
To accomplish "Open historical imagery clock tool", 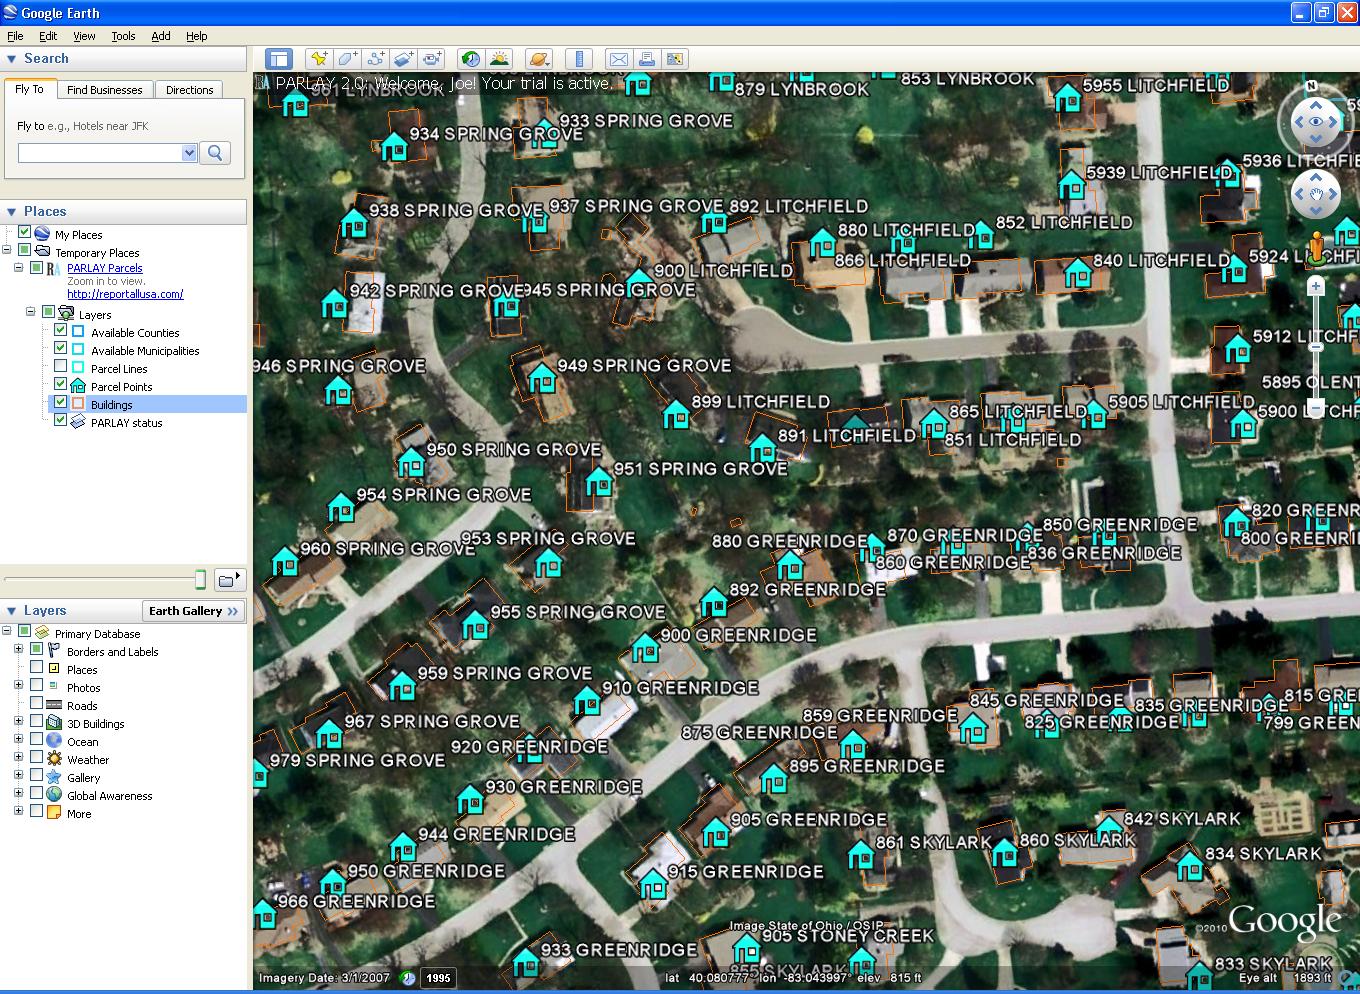I will pos(470,59).
